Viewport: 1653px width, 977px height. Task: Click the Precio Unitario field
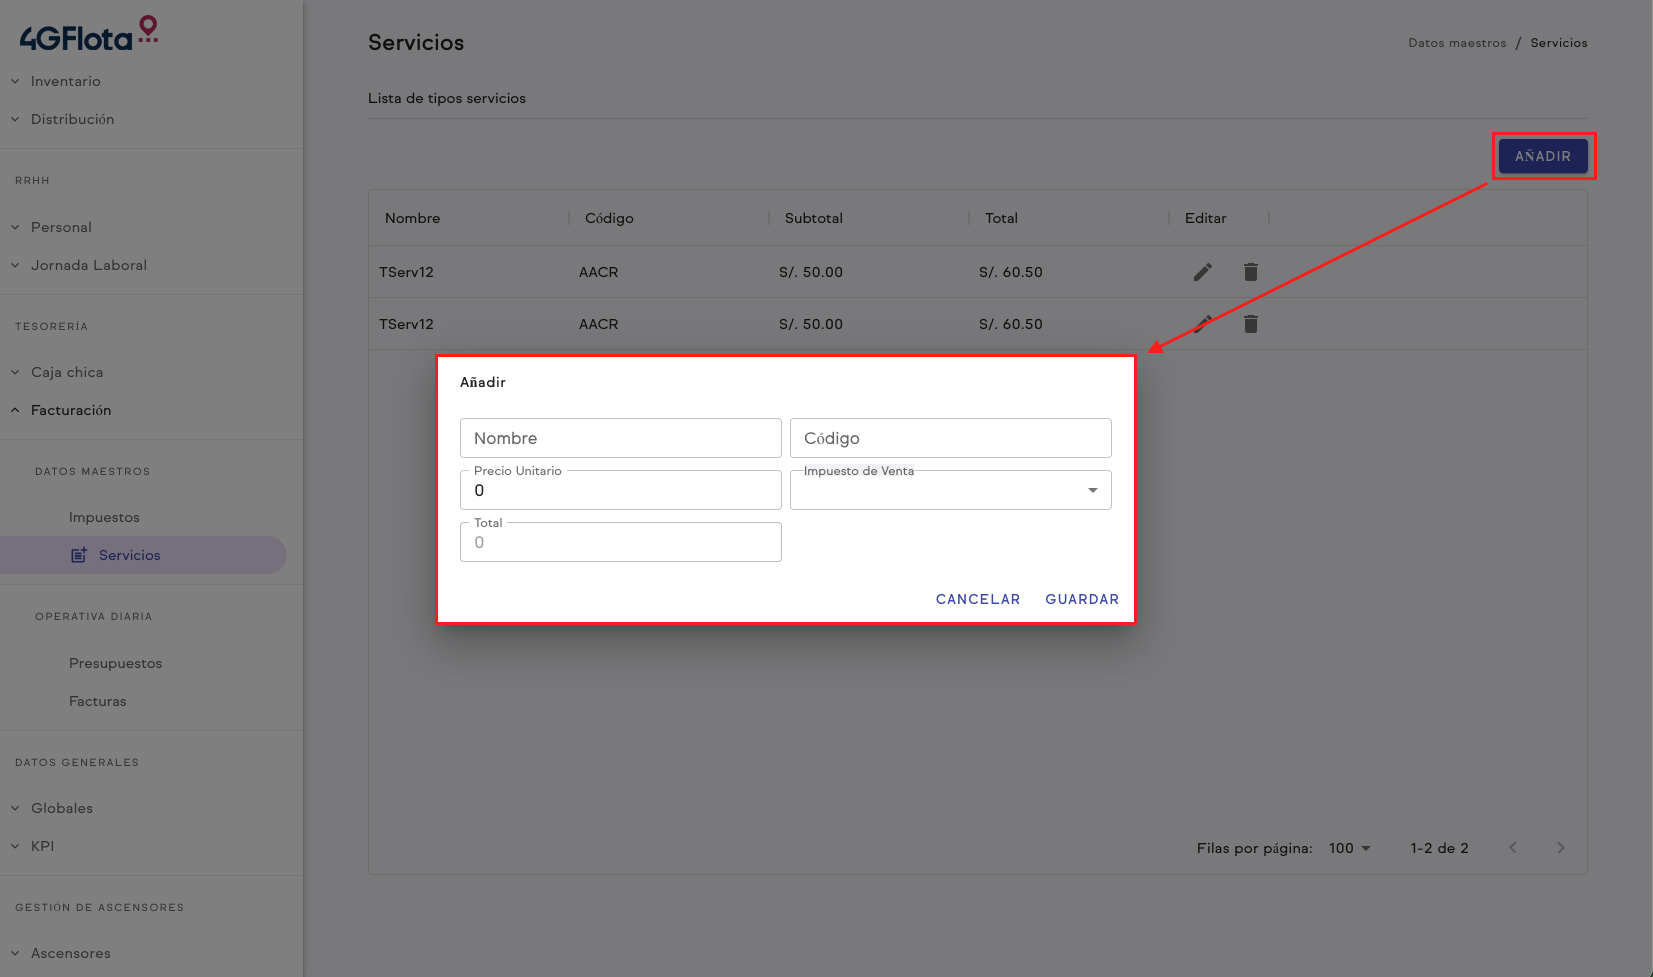pyautogui.click(x=620, y=490)
